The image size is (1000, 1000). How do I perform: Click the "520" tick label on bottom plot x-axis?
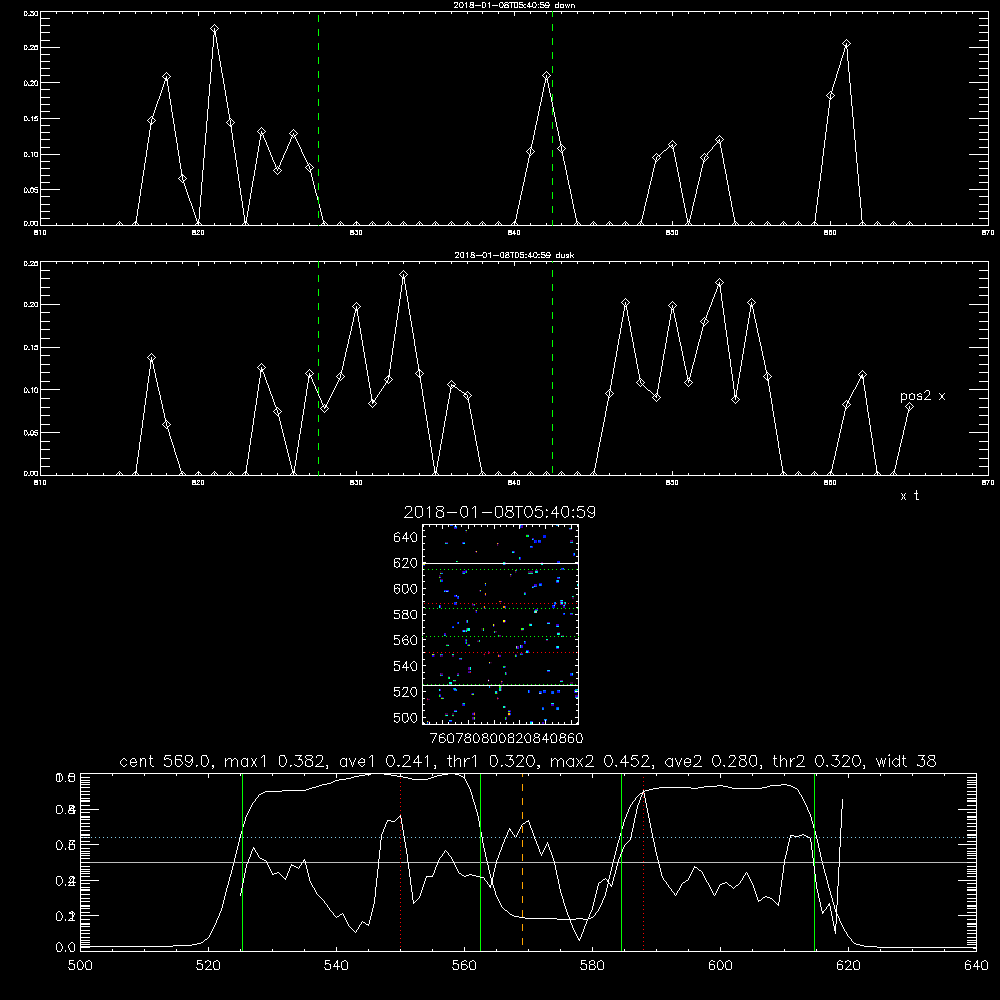208,966
